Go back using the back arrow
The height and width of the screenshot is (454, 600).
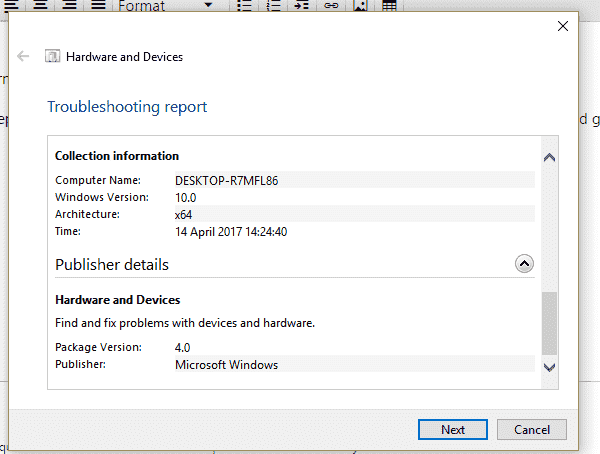23,56
